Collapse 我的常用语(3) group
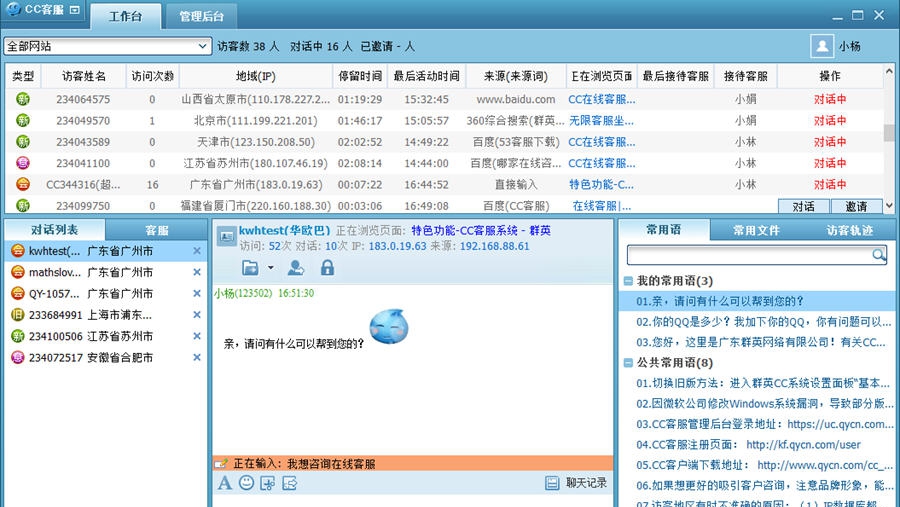This screenshot has width=900, height=507. (628, 281)
